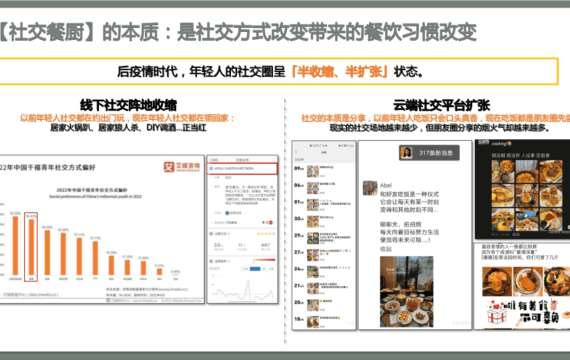This screenshot has height=360, width=570.
Task: Open the restaurant table photo in Abel's post
Action: pyautogui.click(x=406, y=292)
